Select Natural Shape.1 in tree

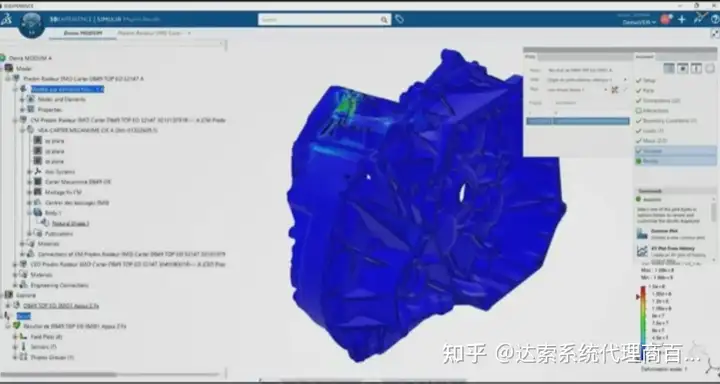[x=70, y=223]
